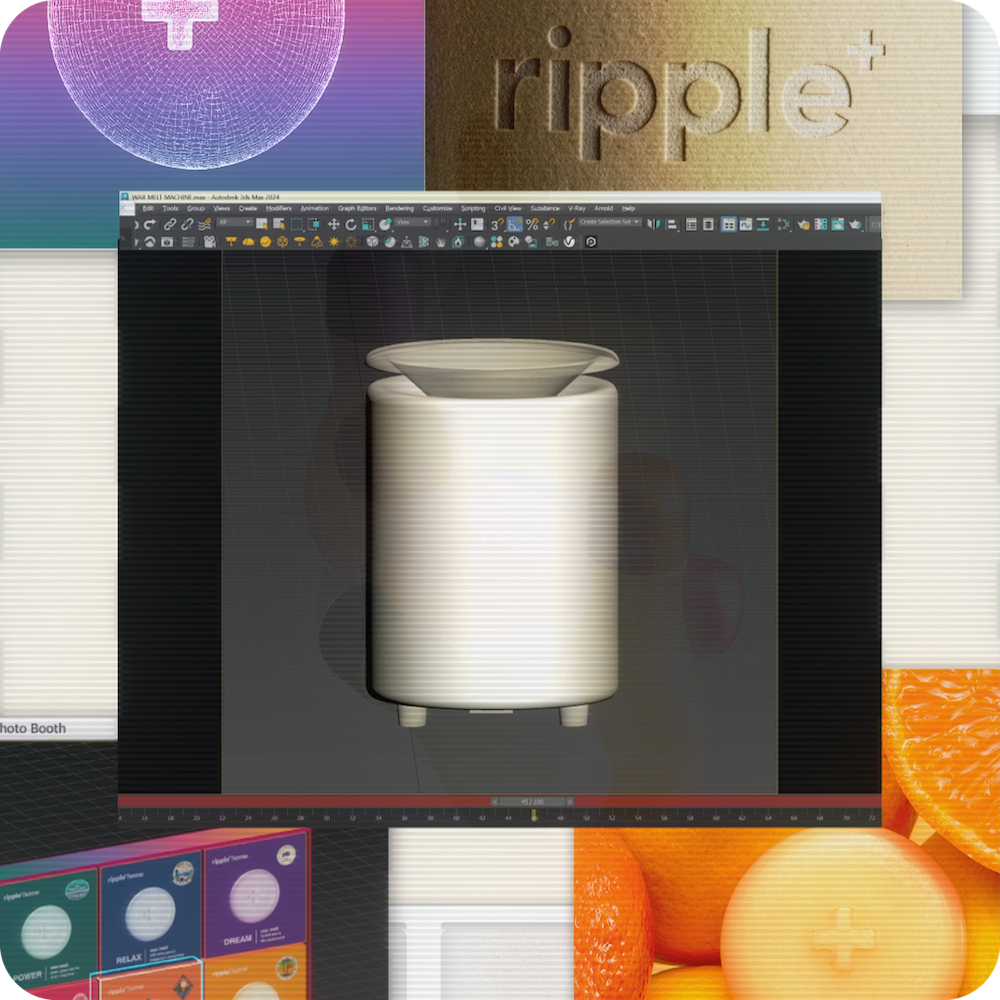Open the View reference coordinate dropdown
The image size is (1000, 1000).
click(412, 222)
